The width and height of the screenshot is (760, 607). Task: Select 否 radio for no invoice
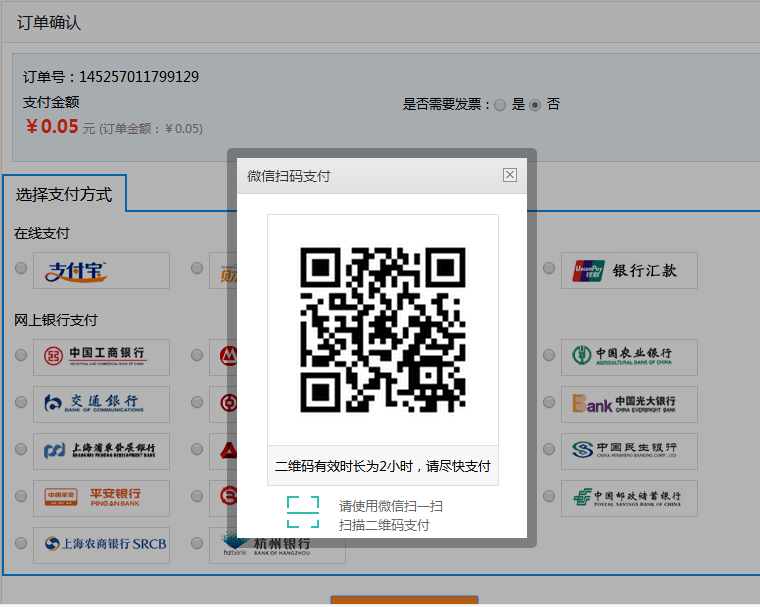tap(535, 105)
